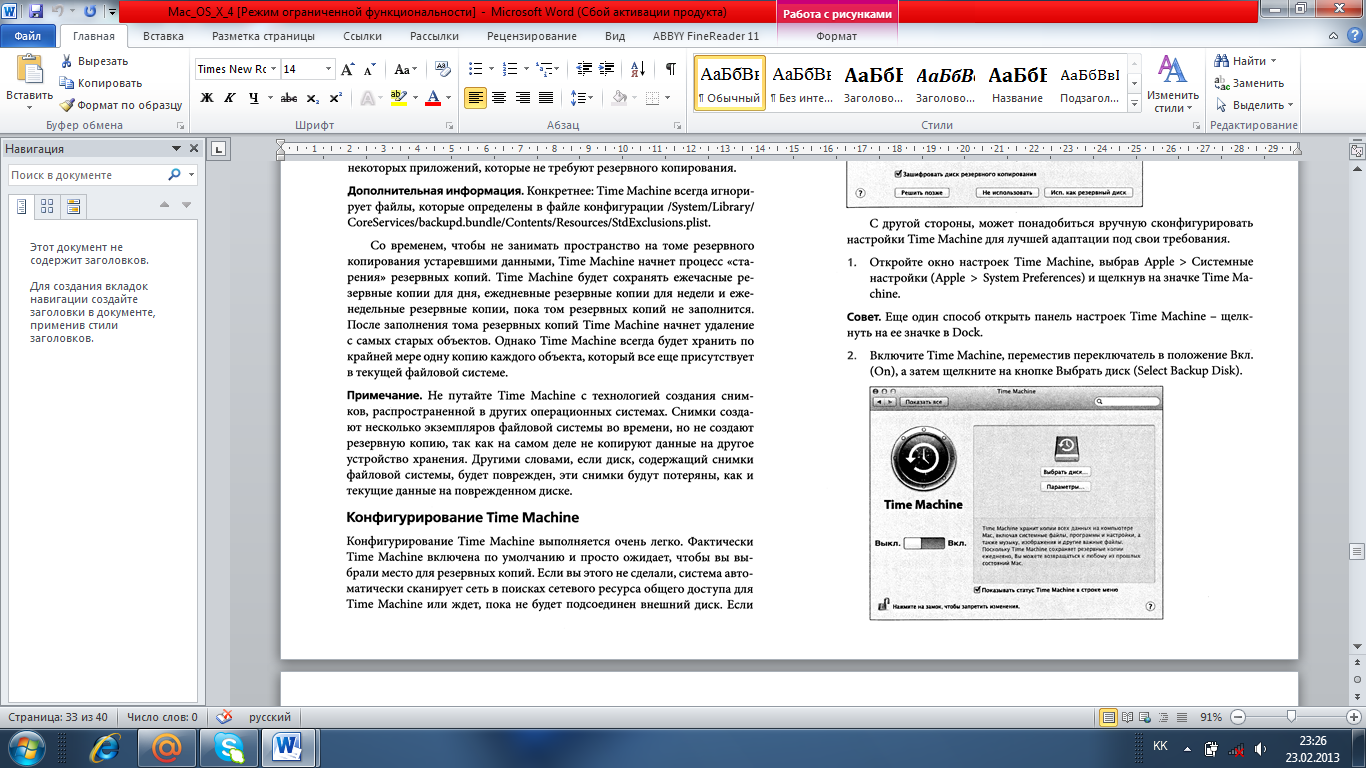Image resolution: width=1366 pixels, height=768 pixels.
Task: Switch to Разметка страницы tab
Action: pyautogui.click(x=263, y=36)
